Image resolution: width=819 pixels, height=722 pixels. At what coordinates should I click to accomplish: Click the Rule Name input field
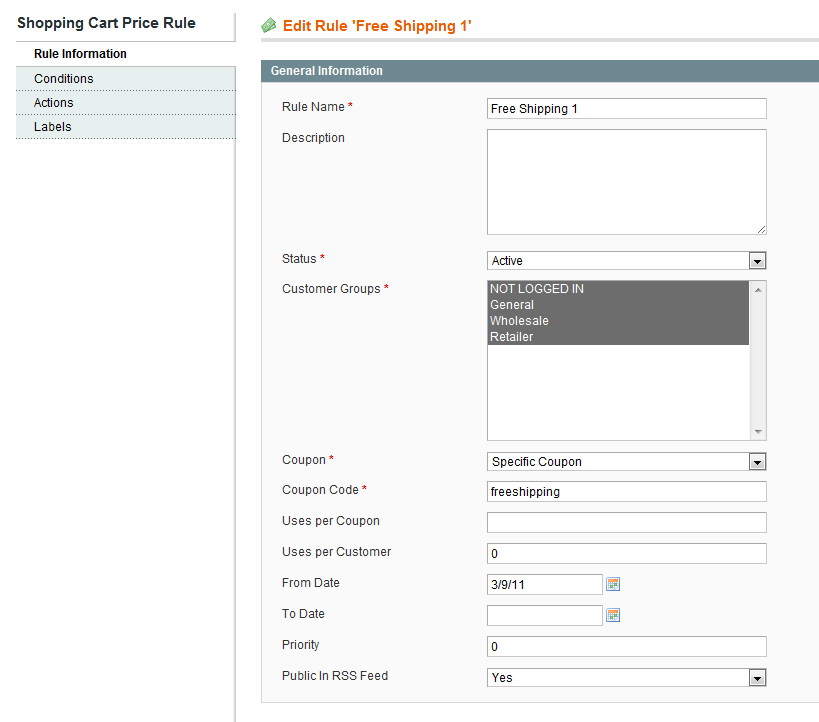626,109
